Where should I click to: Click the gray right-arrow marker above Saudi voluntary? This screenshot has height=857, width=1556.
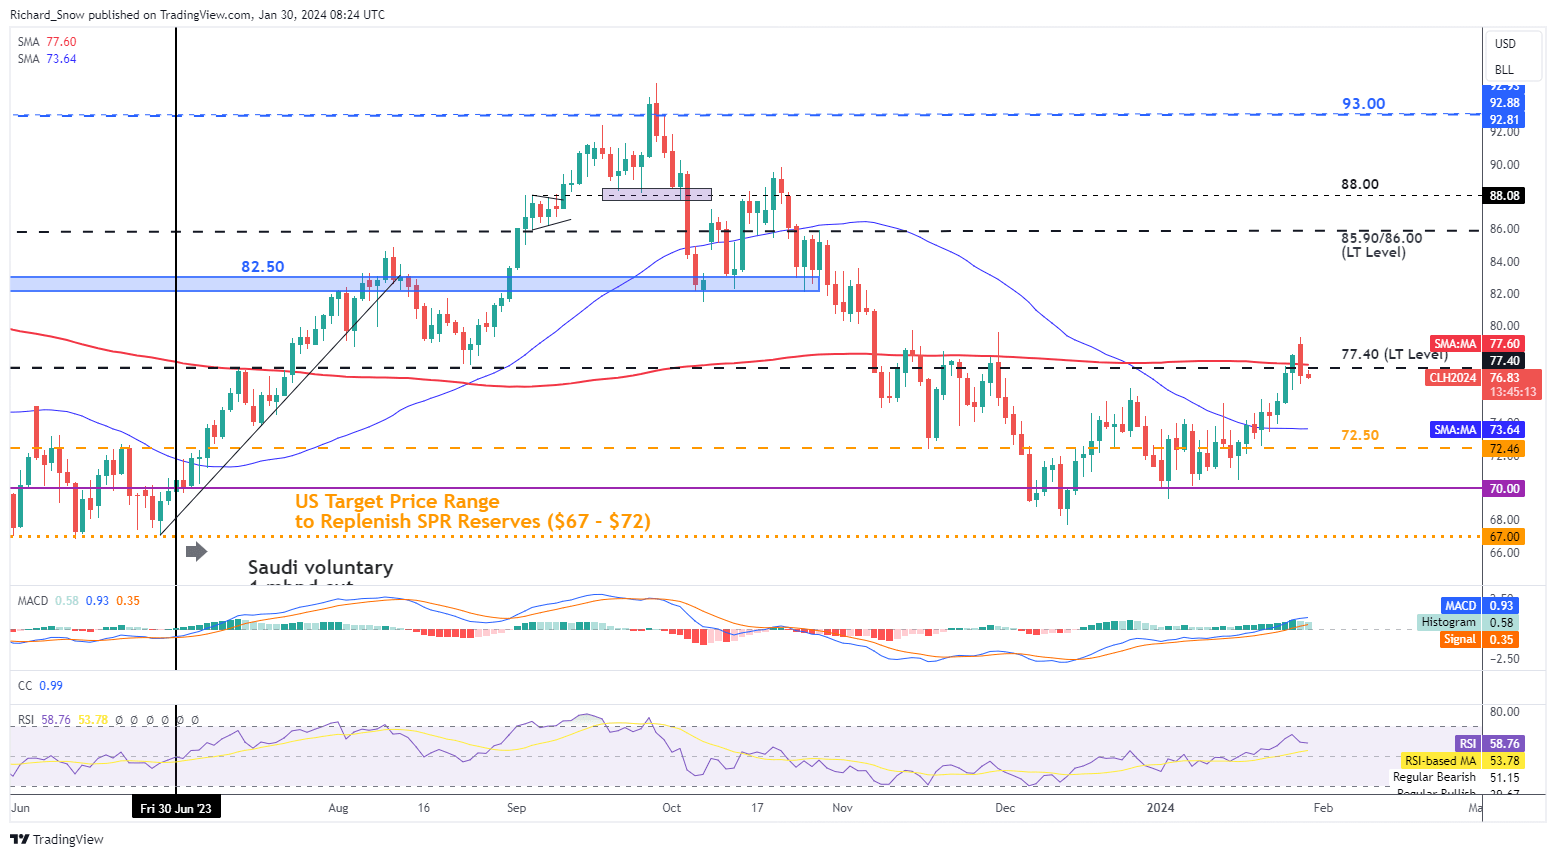(197, 551)
